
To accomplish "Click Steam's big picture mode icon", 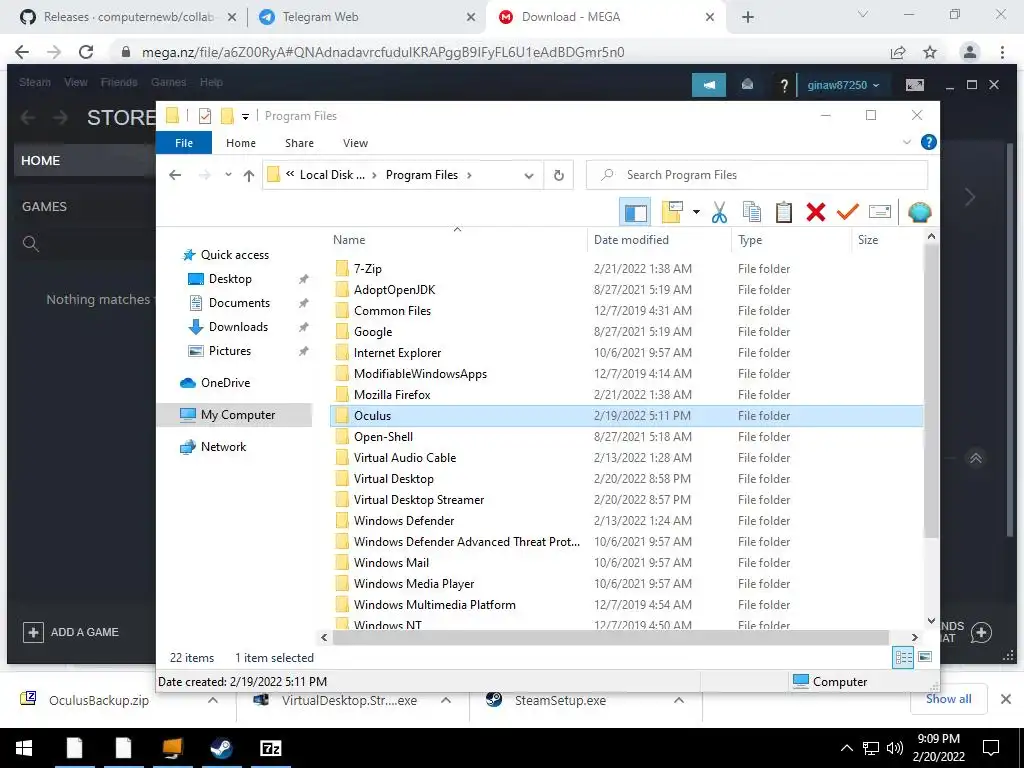I will tap(914, 85).
